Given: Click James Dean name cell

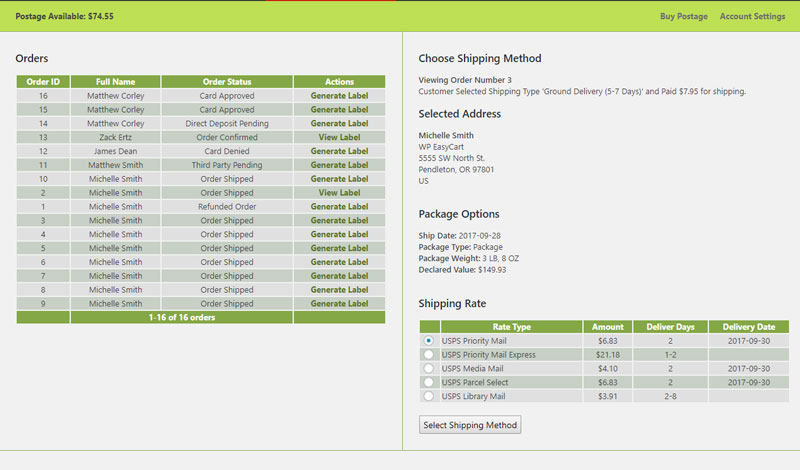Looking at the screenshot, I should click(115, 151).
